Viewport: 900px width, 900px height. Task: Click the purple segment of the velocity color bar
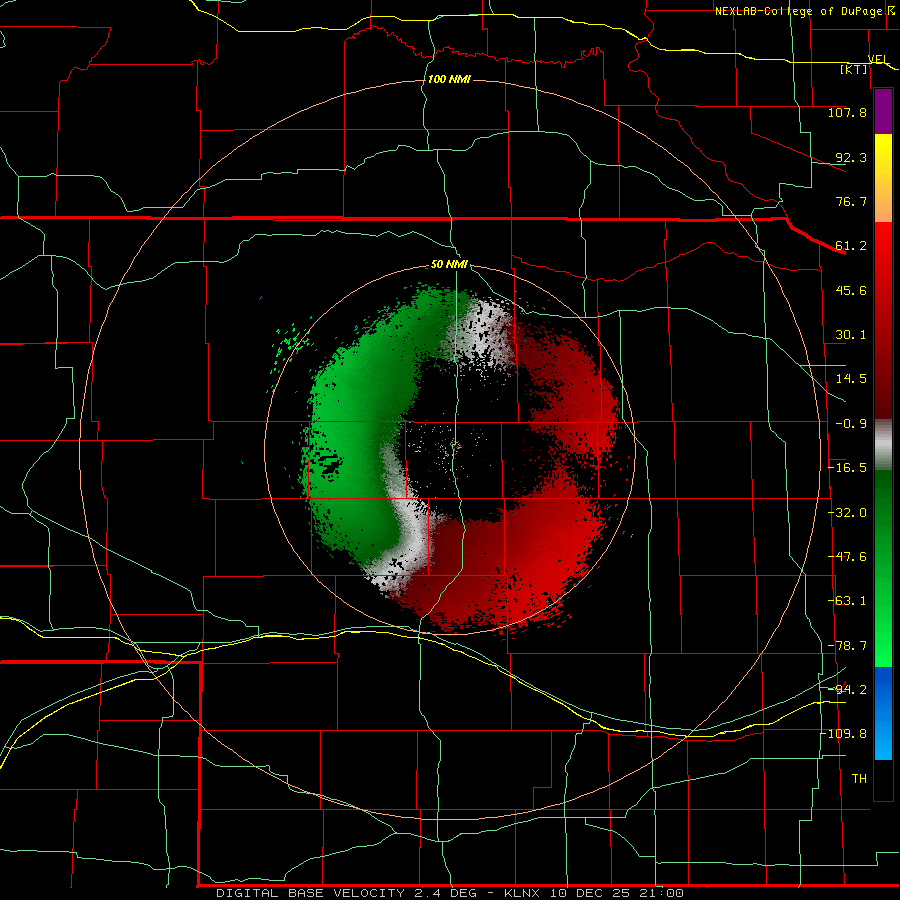point(883,111)
